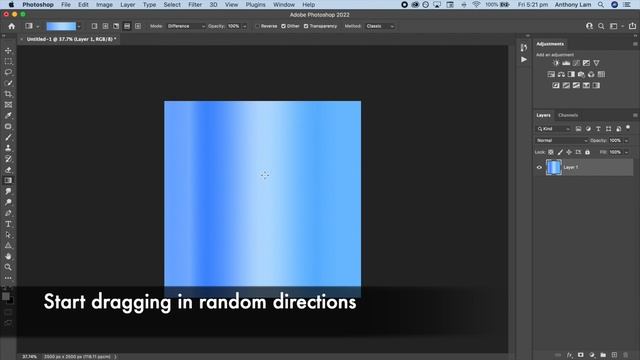This screenshot has width=640, height=360.
Task: Open the Method dropdown showing Classic
Action: coord(380,26)
